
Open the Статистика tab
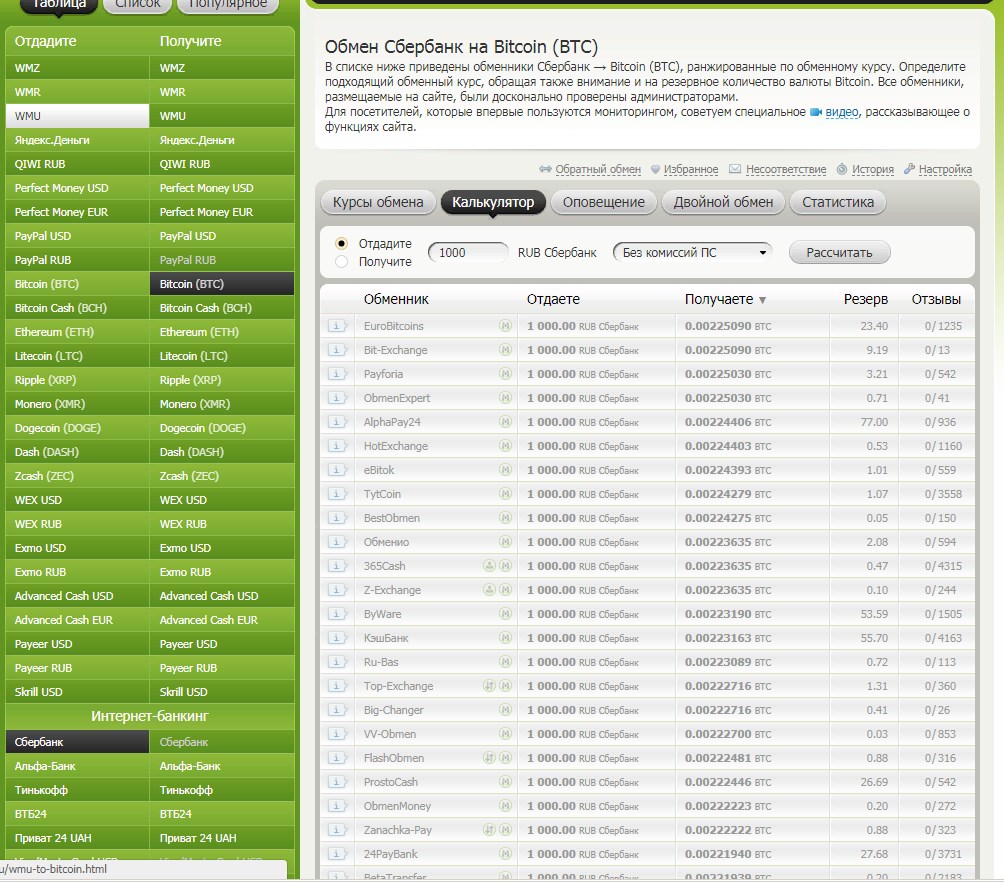(838, 202)
